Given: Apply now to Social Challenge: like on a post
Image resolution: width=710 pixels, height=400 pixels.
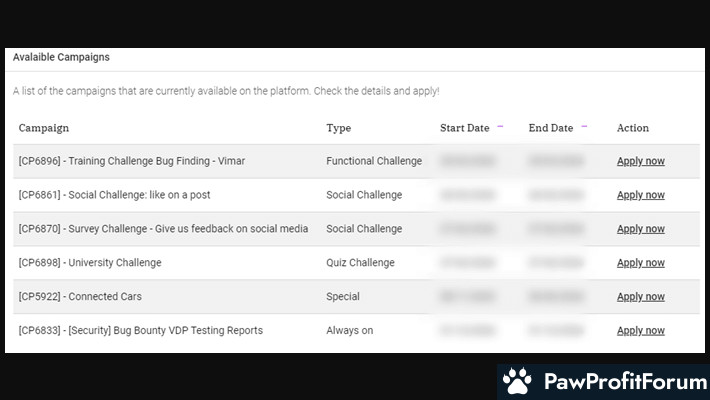Looking at the screenshot, I should click(x=640, y=195).
